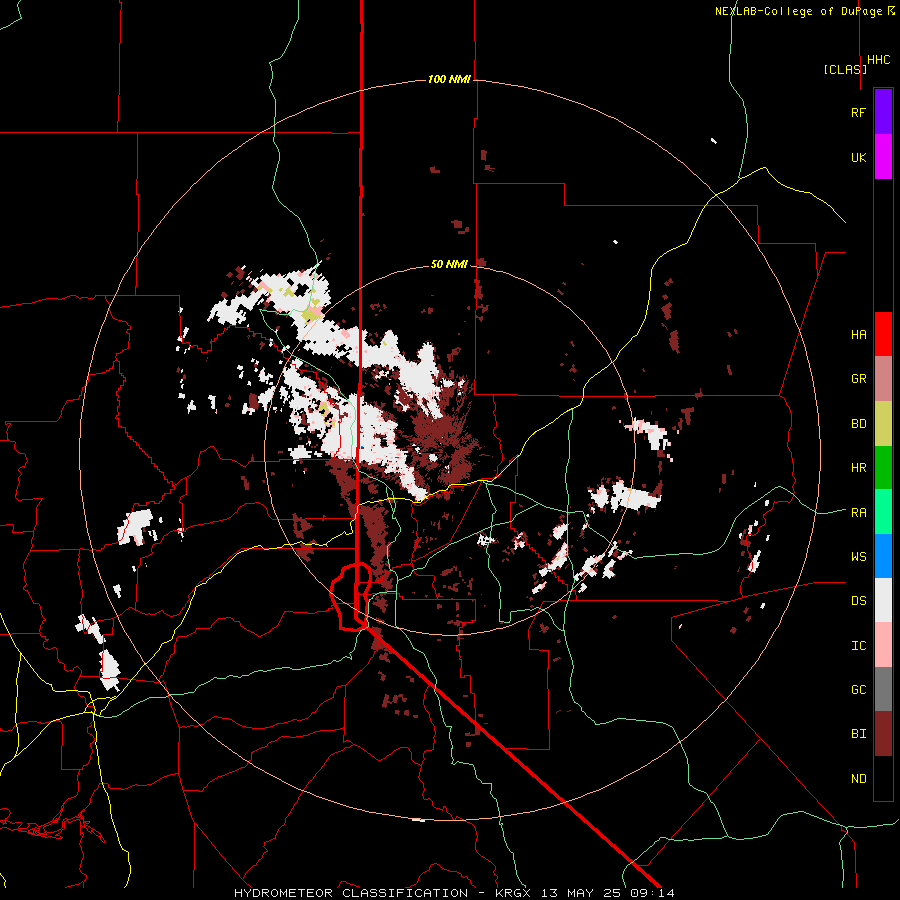This screenshot has width=900, height=900.
Task: Click the 13 MAY 25 date text
Action: [x=585, y=893]
